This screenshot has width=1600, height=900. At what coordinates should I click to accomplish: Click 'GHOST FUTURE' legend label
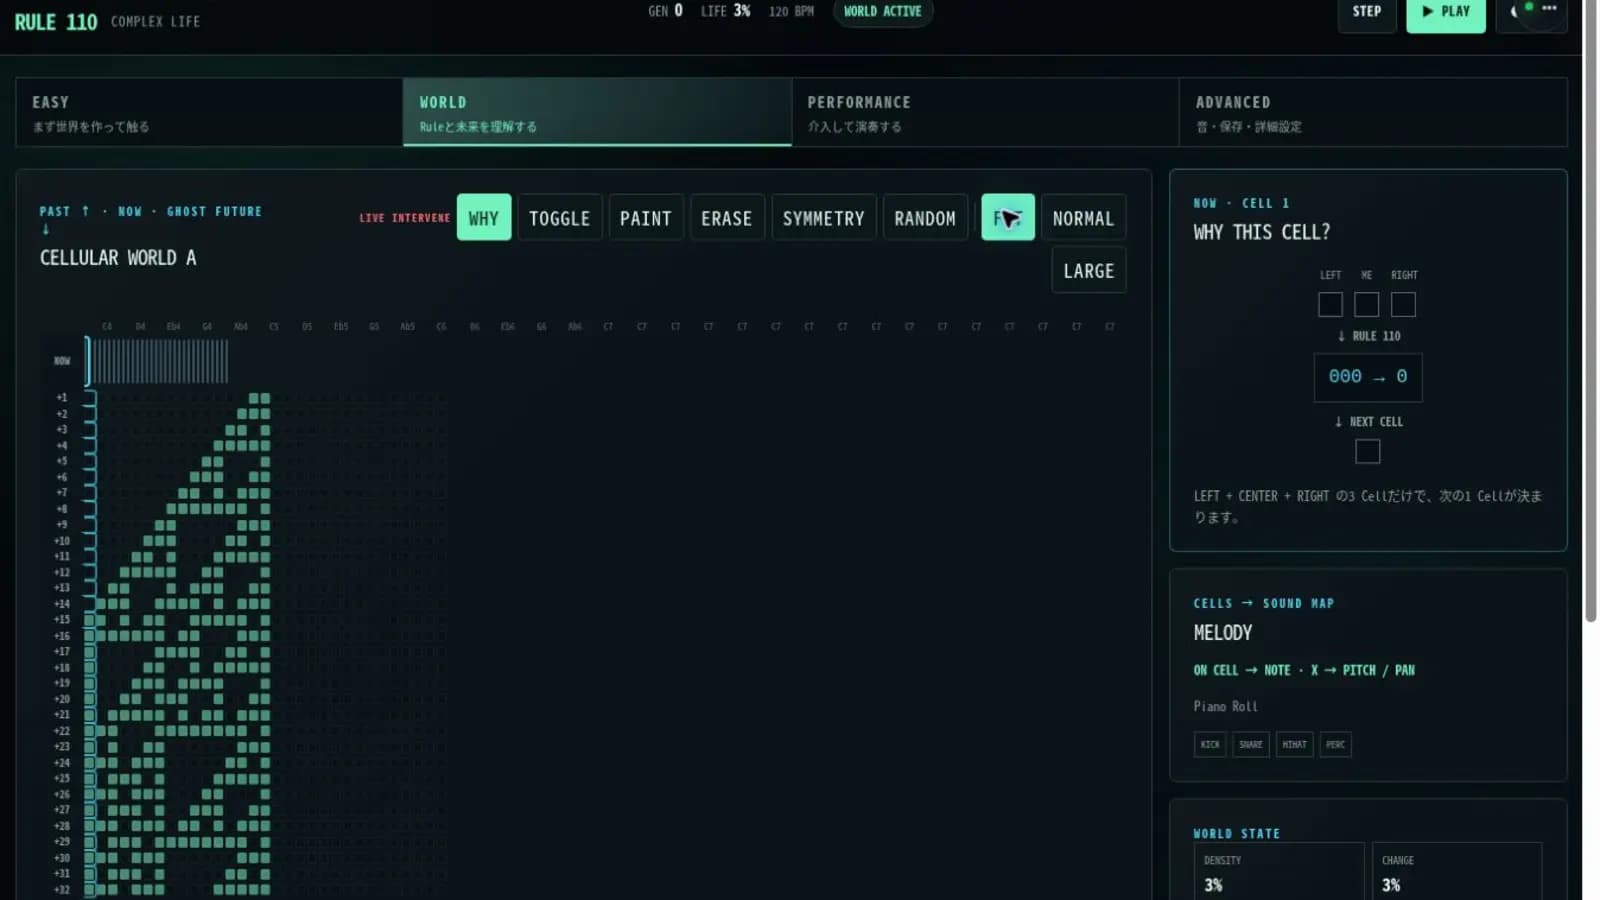(x=214, y=212)
